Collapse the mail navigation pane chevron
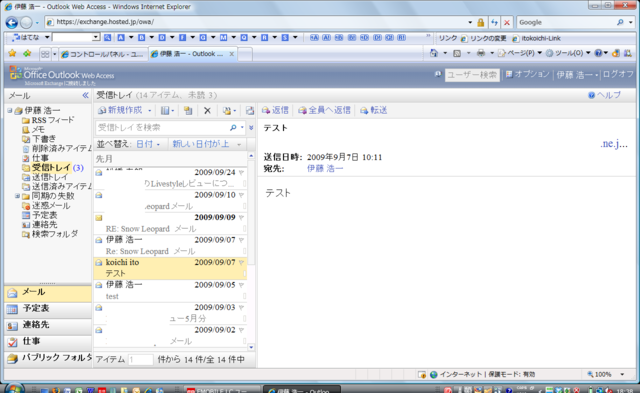Viewport: 640px width, 393px height. click(85, 95)
